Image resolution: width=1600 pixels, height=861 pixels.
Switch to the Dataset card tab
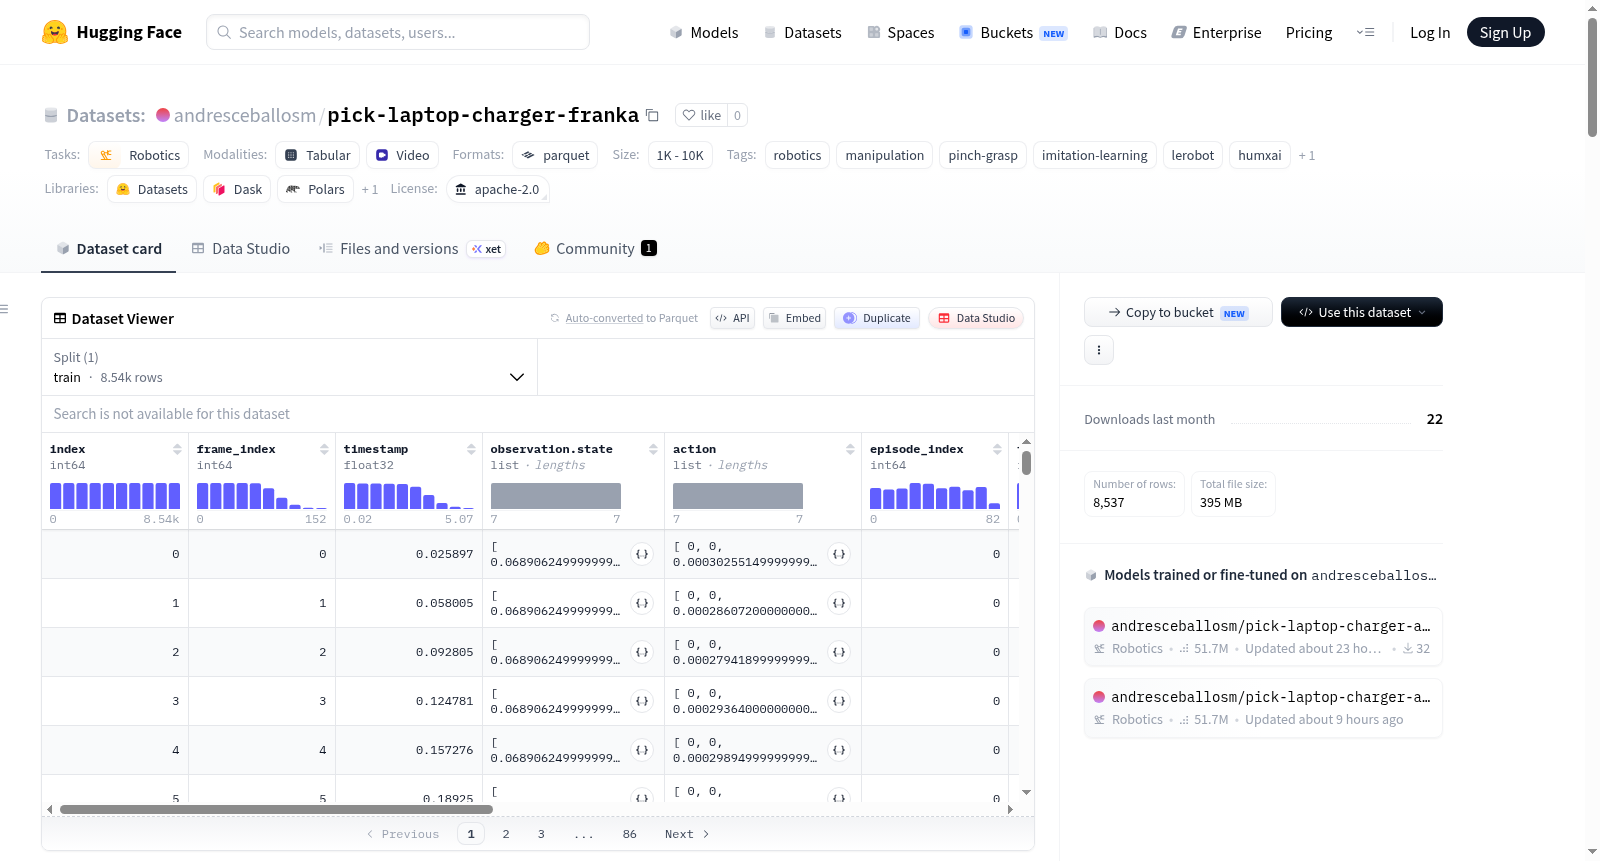[x=108, y=249]
